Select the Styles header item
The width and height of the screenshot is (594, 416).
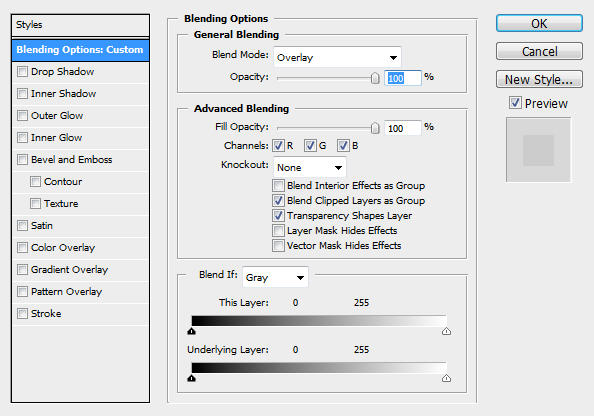point(80,25)
